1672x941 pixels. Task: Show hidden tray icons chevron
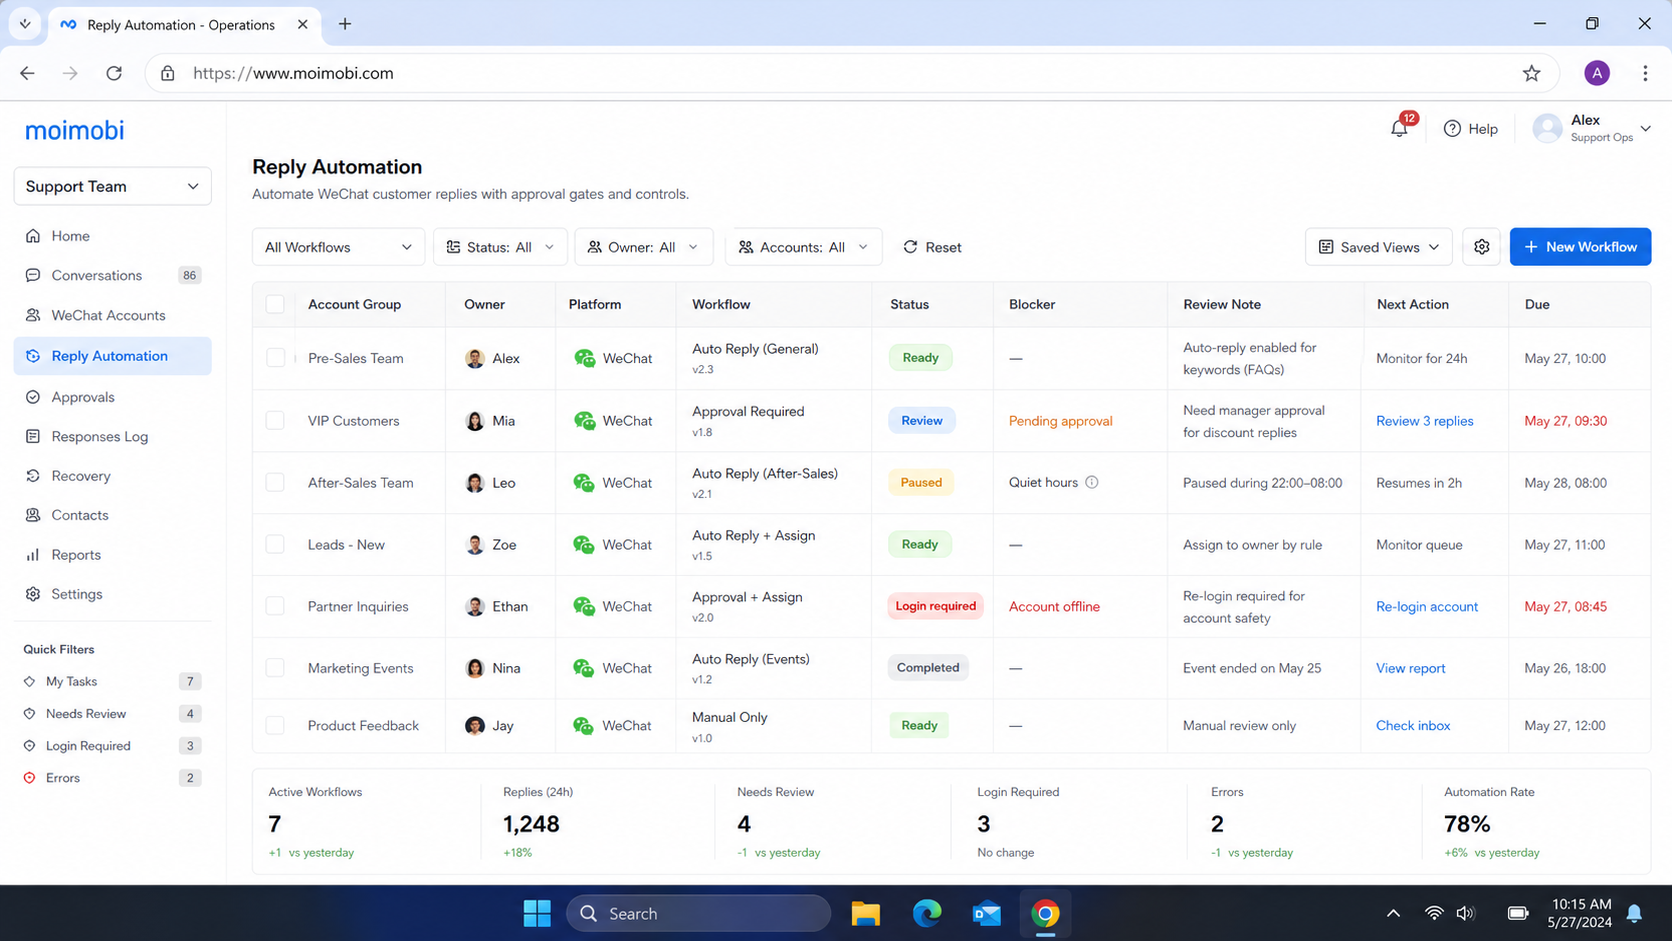(1393, 913)
